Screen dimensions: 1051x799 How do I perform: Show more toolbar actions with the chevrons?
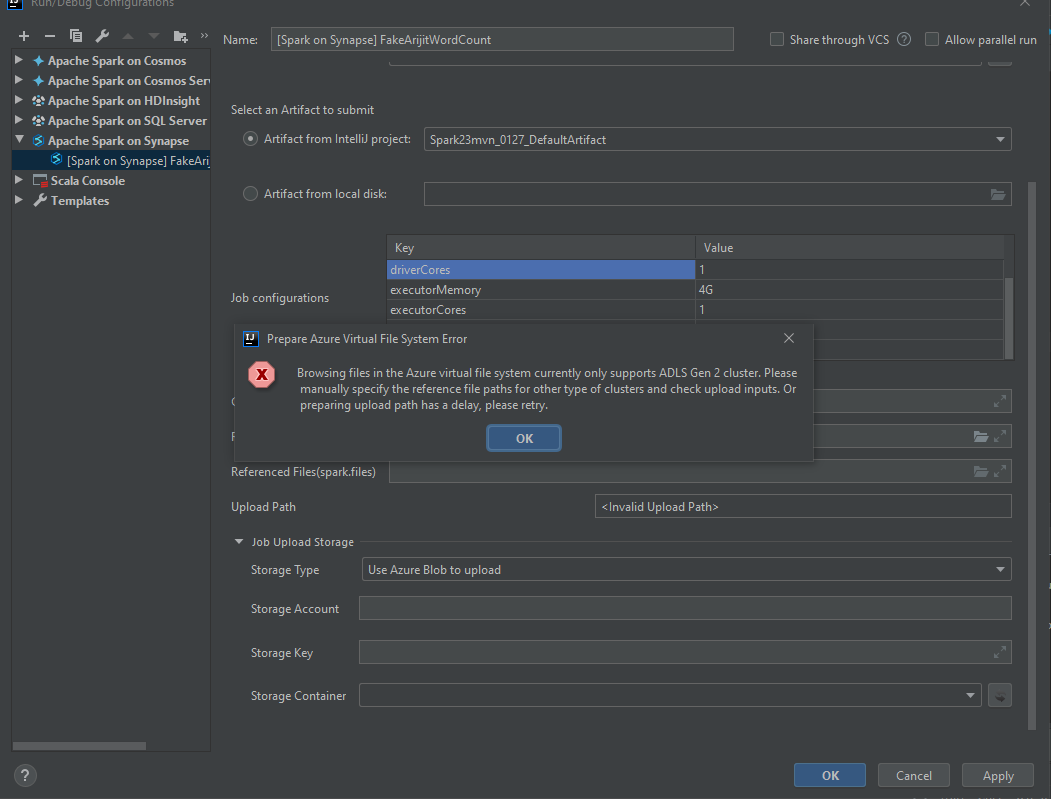tap(204, 36)
